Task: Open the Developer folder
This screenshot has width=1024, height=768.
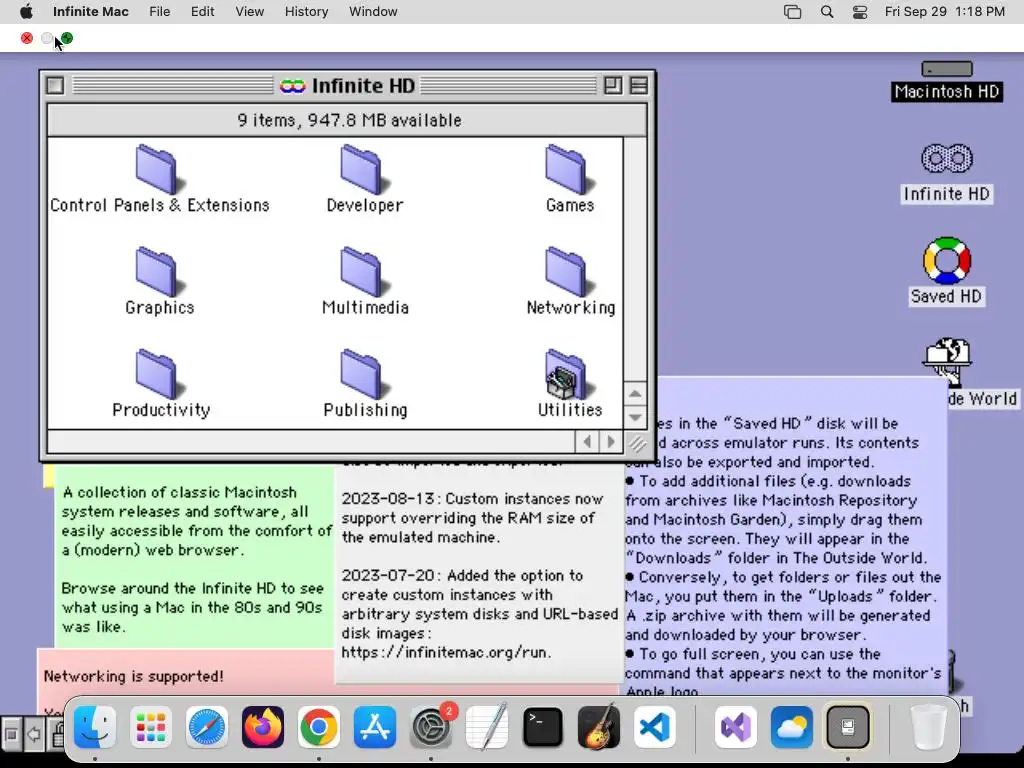Action: pos(364,179)
